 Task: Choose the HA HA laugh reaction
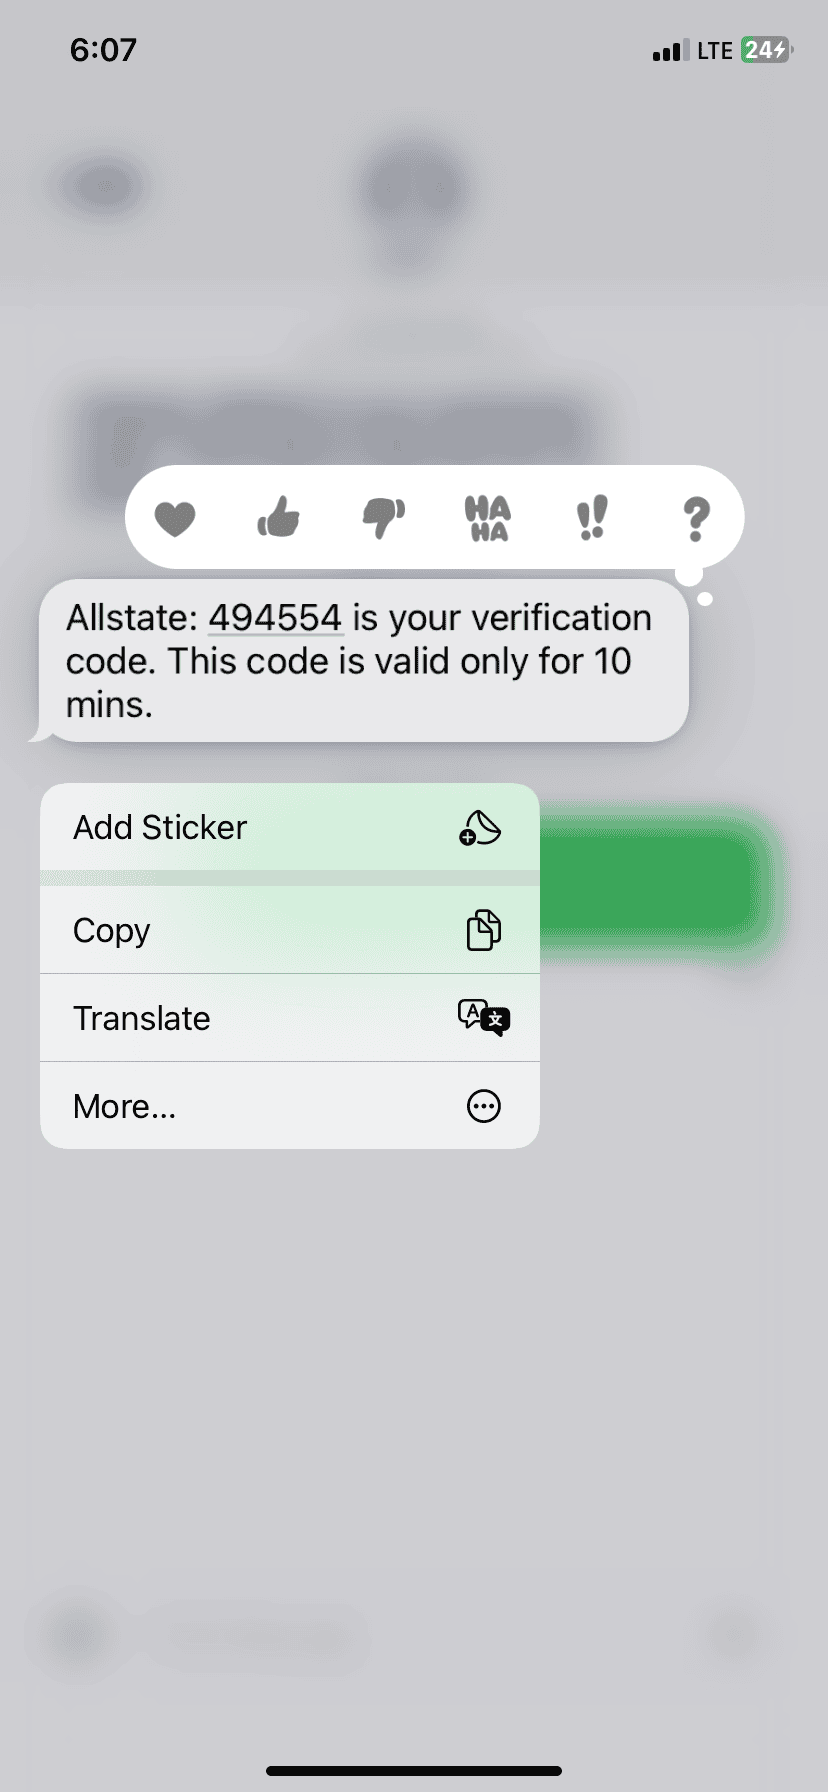pos(488,518)
